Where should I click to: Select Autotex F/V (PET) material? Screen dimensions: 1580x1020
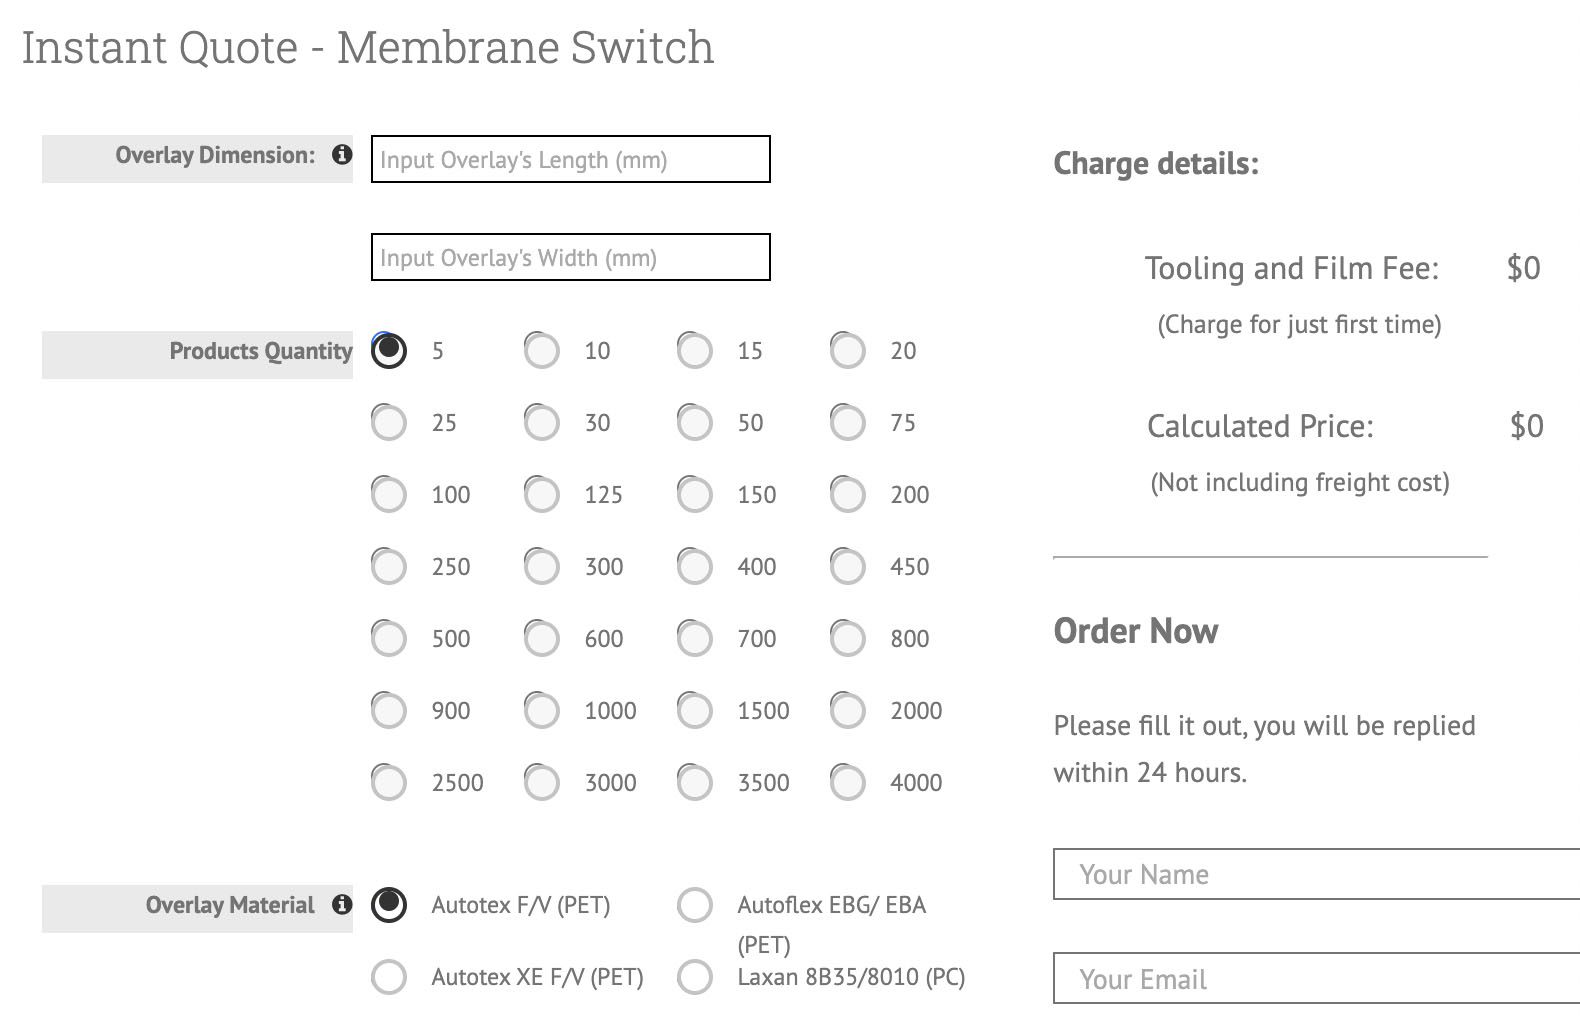click(389, 905)
